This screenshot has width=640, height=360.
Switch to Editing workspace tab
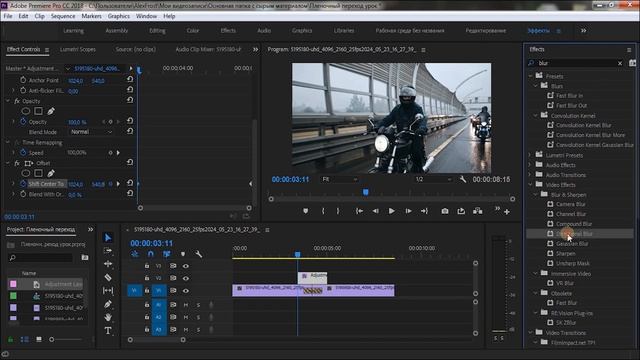[x=157, y=31]
